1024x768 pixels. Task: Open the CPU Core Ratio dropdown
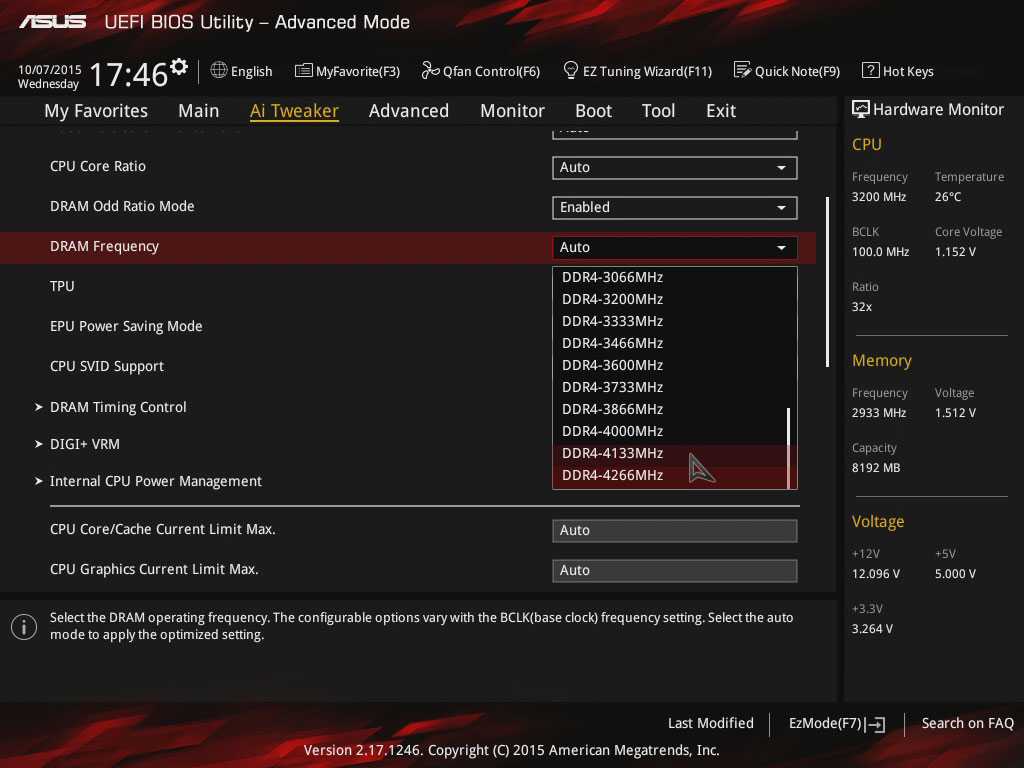[674, 167]
